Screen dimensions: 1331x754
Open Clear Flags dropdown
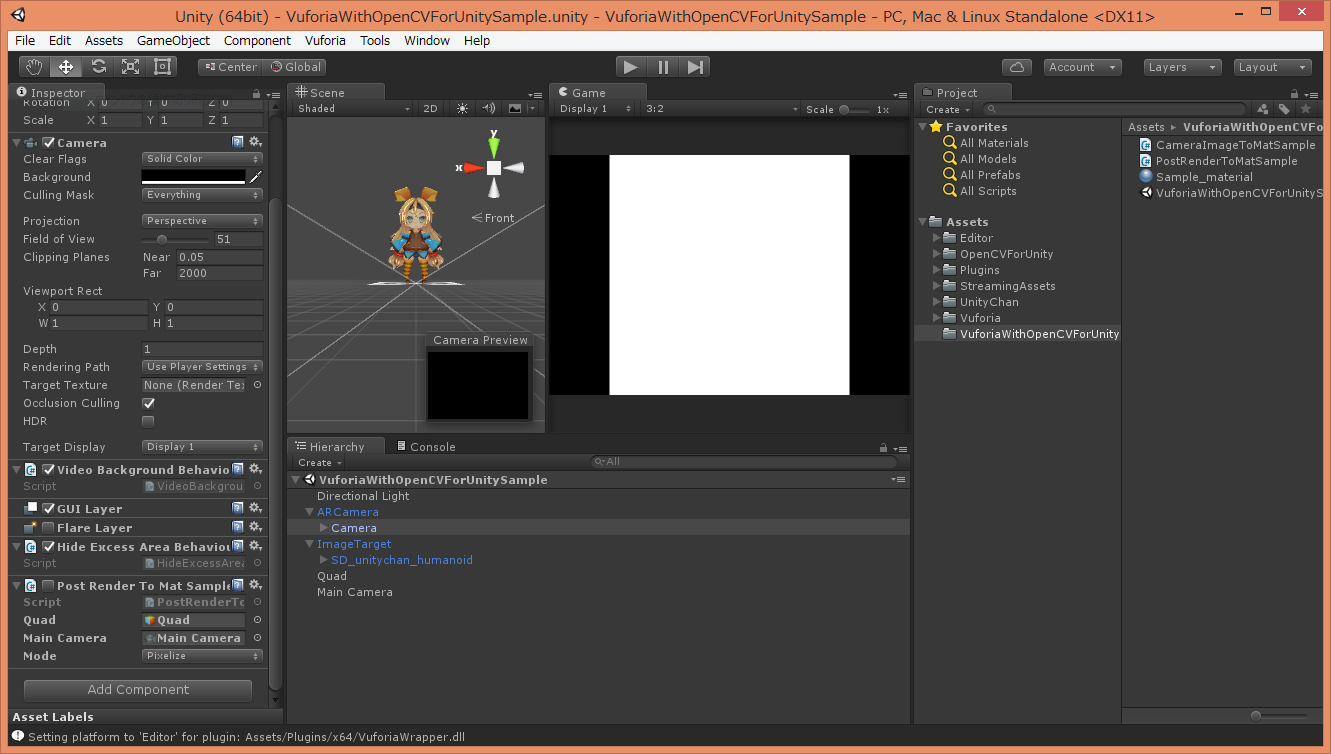(202, 159)
